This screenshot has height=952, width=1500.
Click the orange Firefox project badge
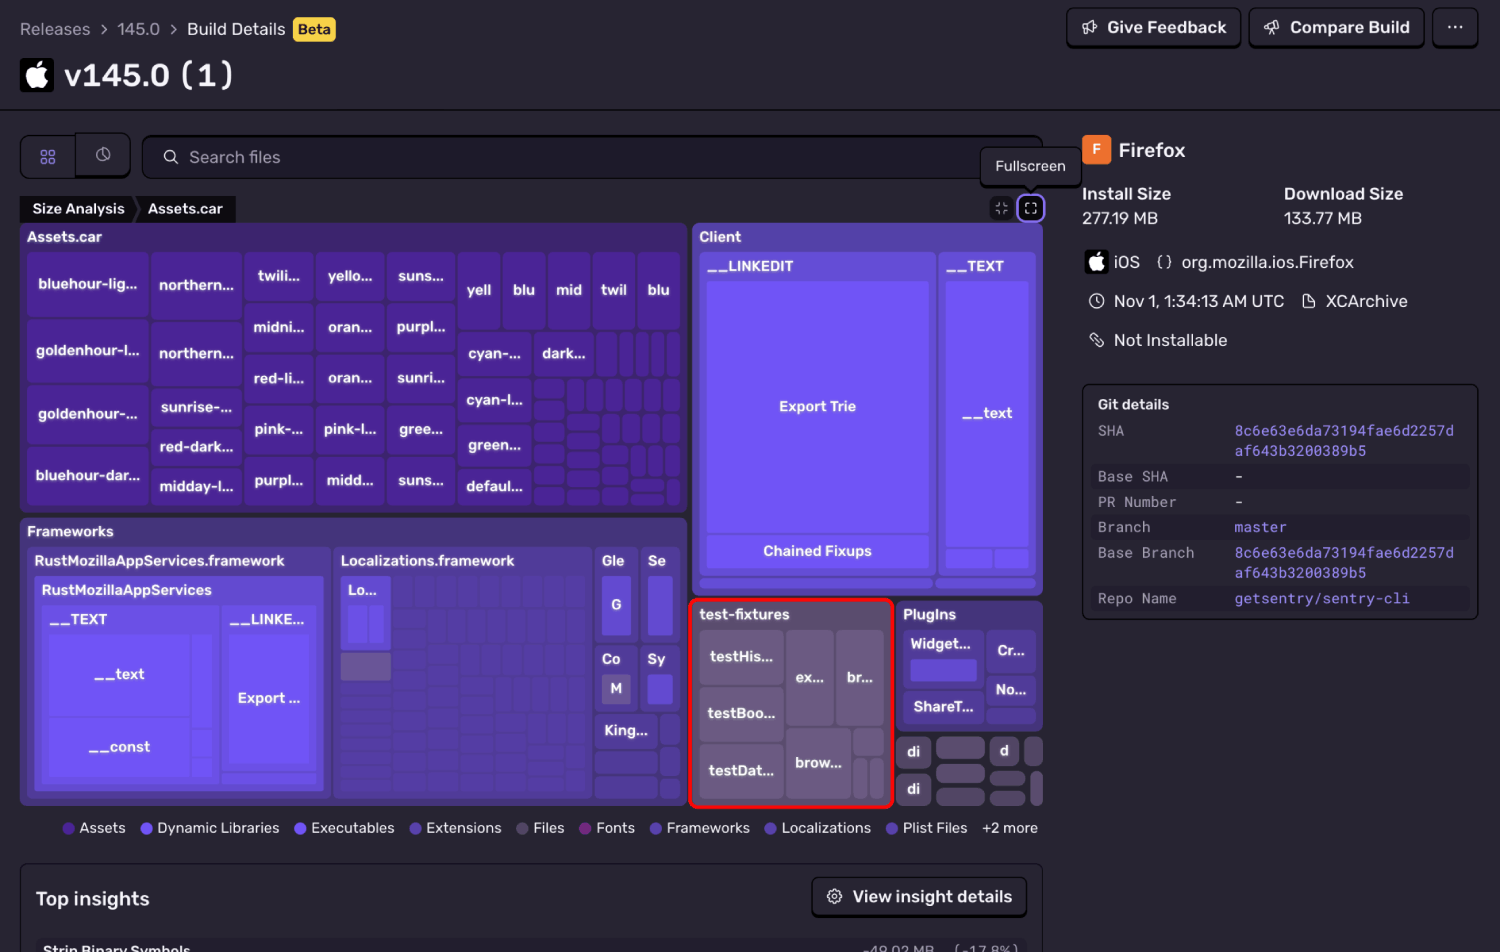tap(1096, 150)
